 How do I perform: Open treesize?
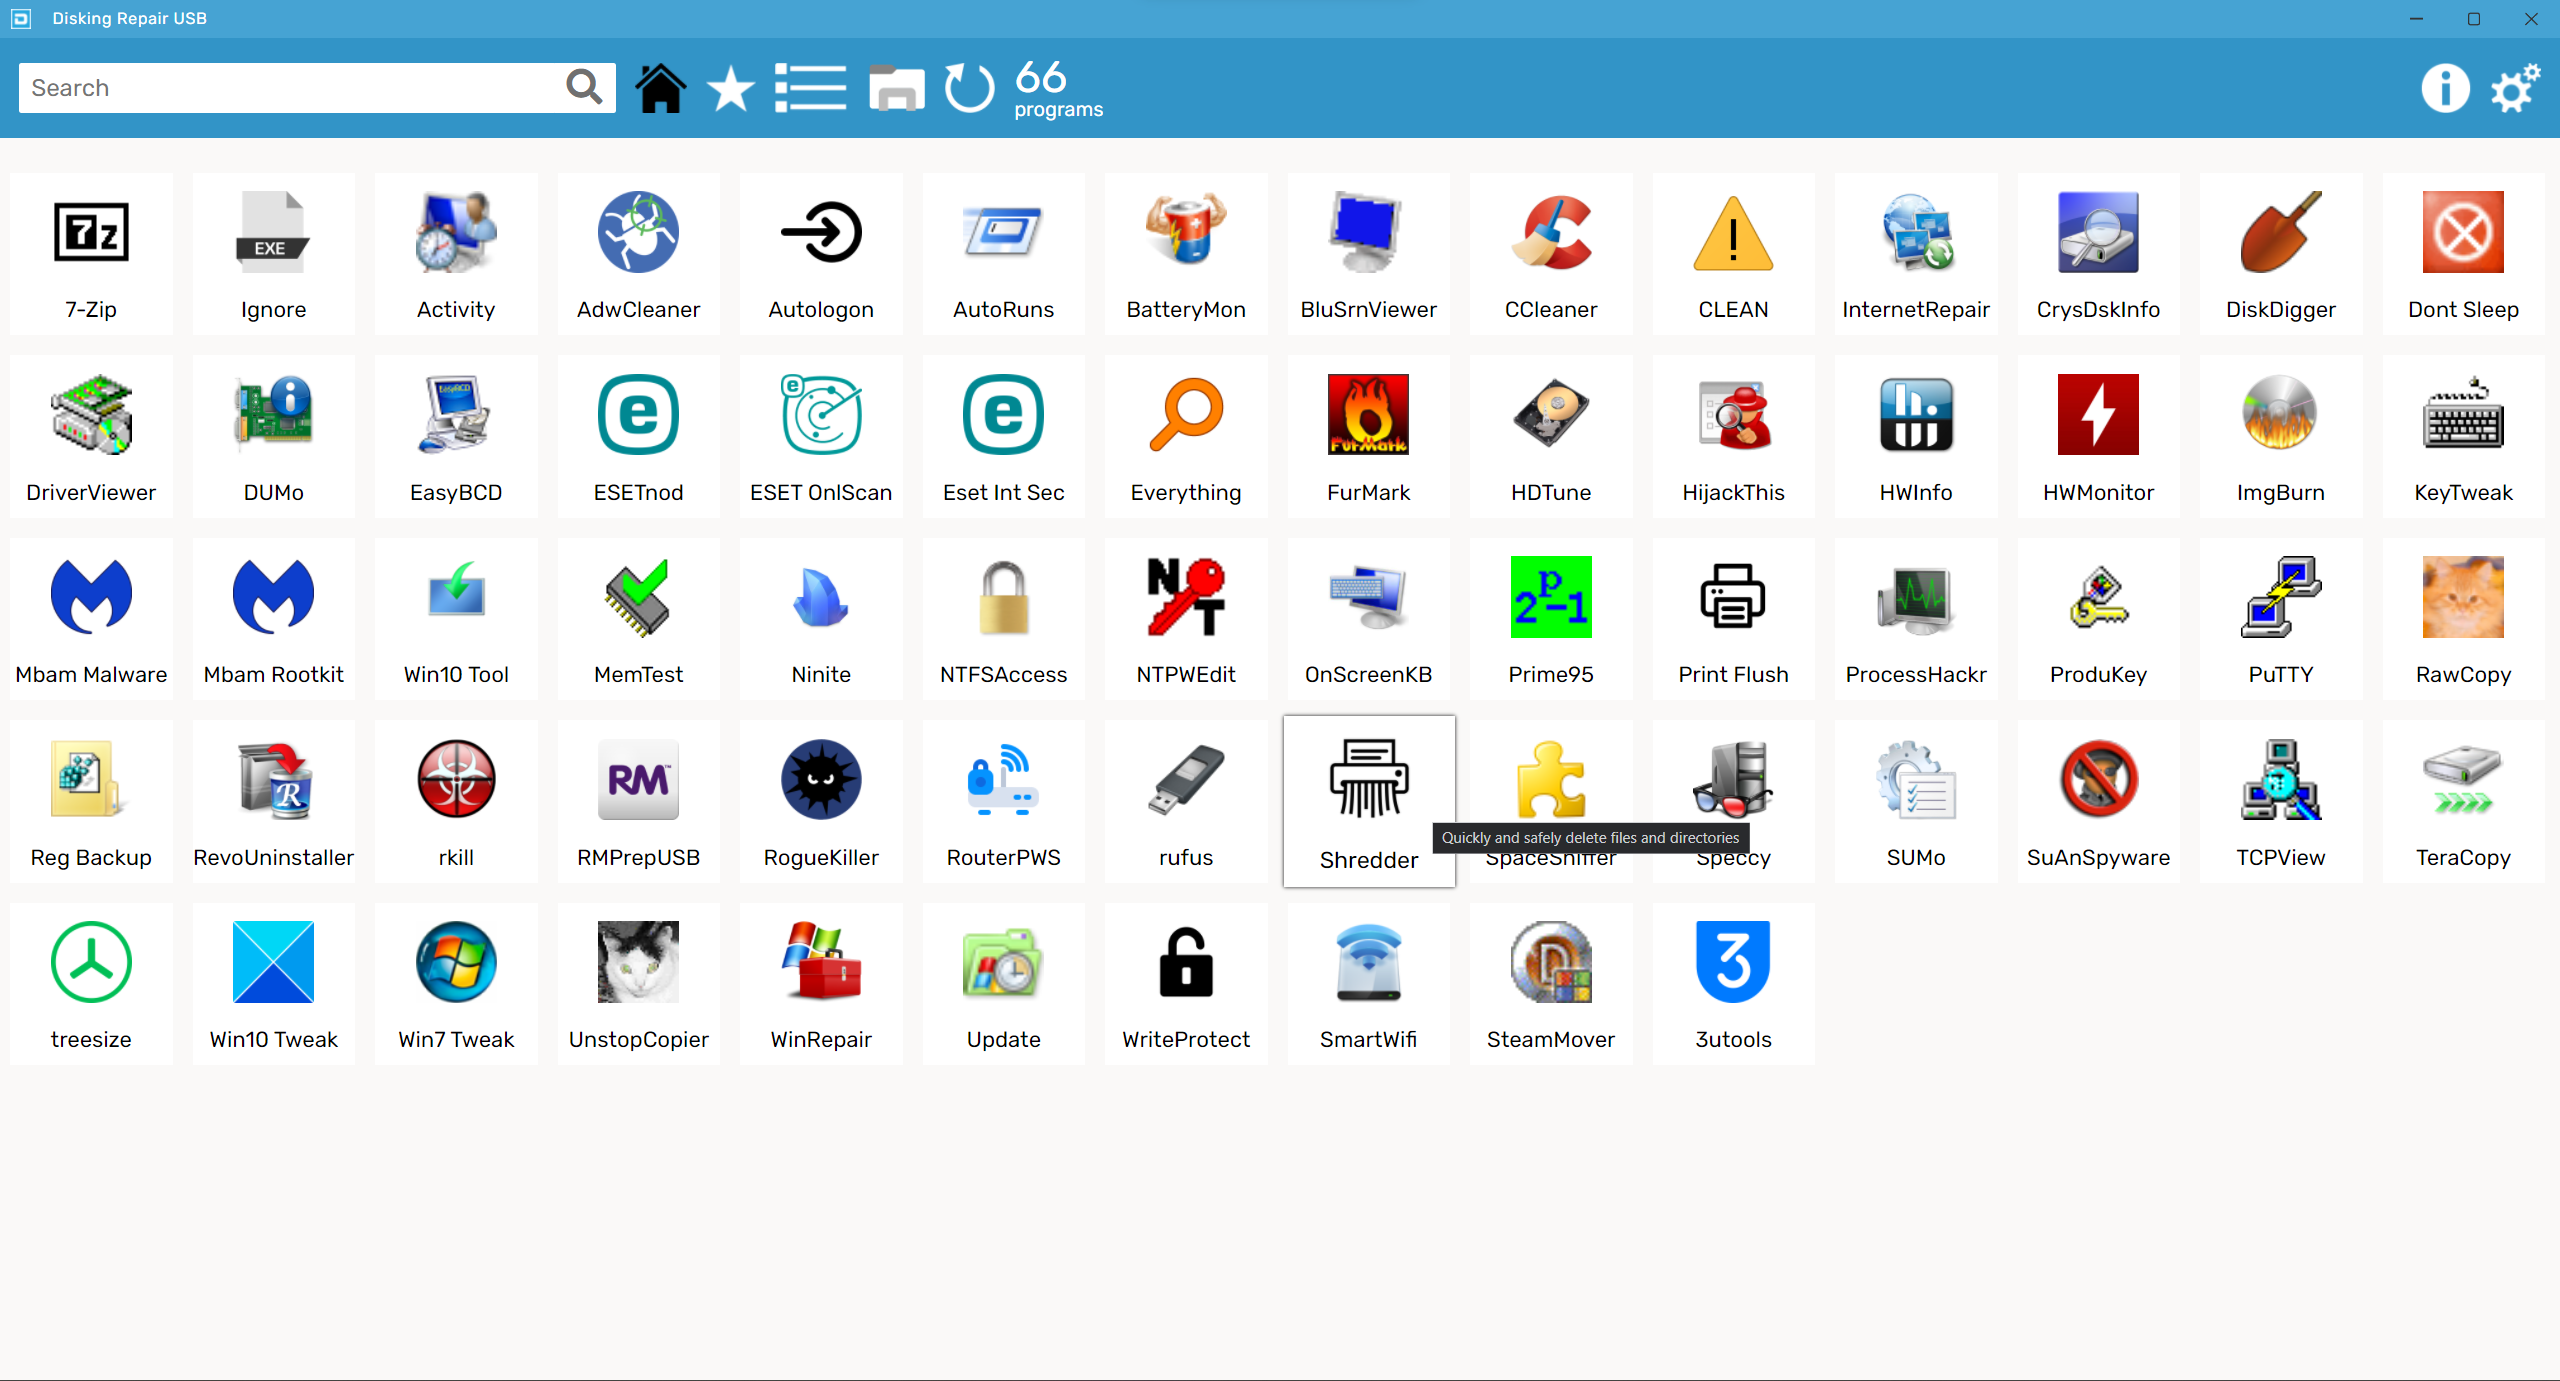pyautogui.click(x=91, y=984)
